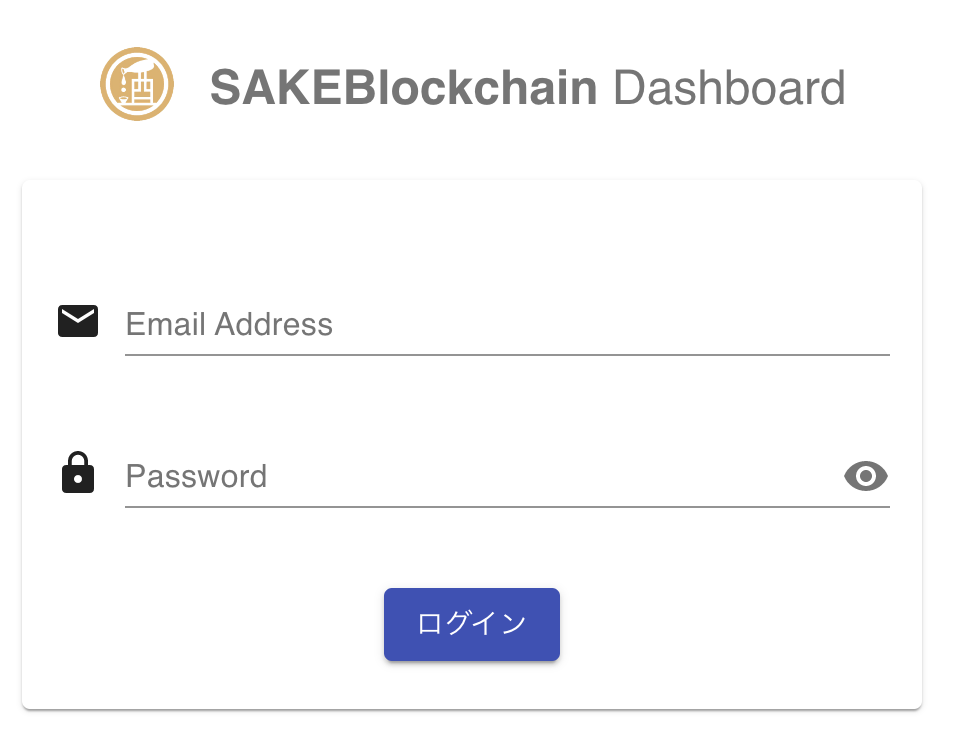
Task: Click the Dashboard heading word
Action: (x=729, y=88)
